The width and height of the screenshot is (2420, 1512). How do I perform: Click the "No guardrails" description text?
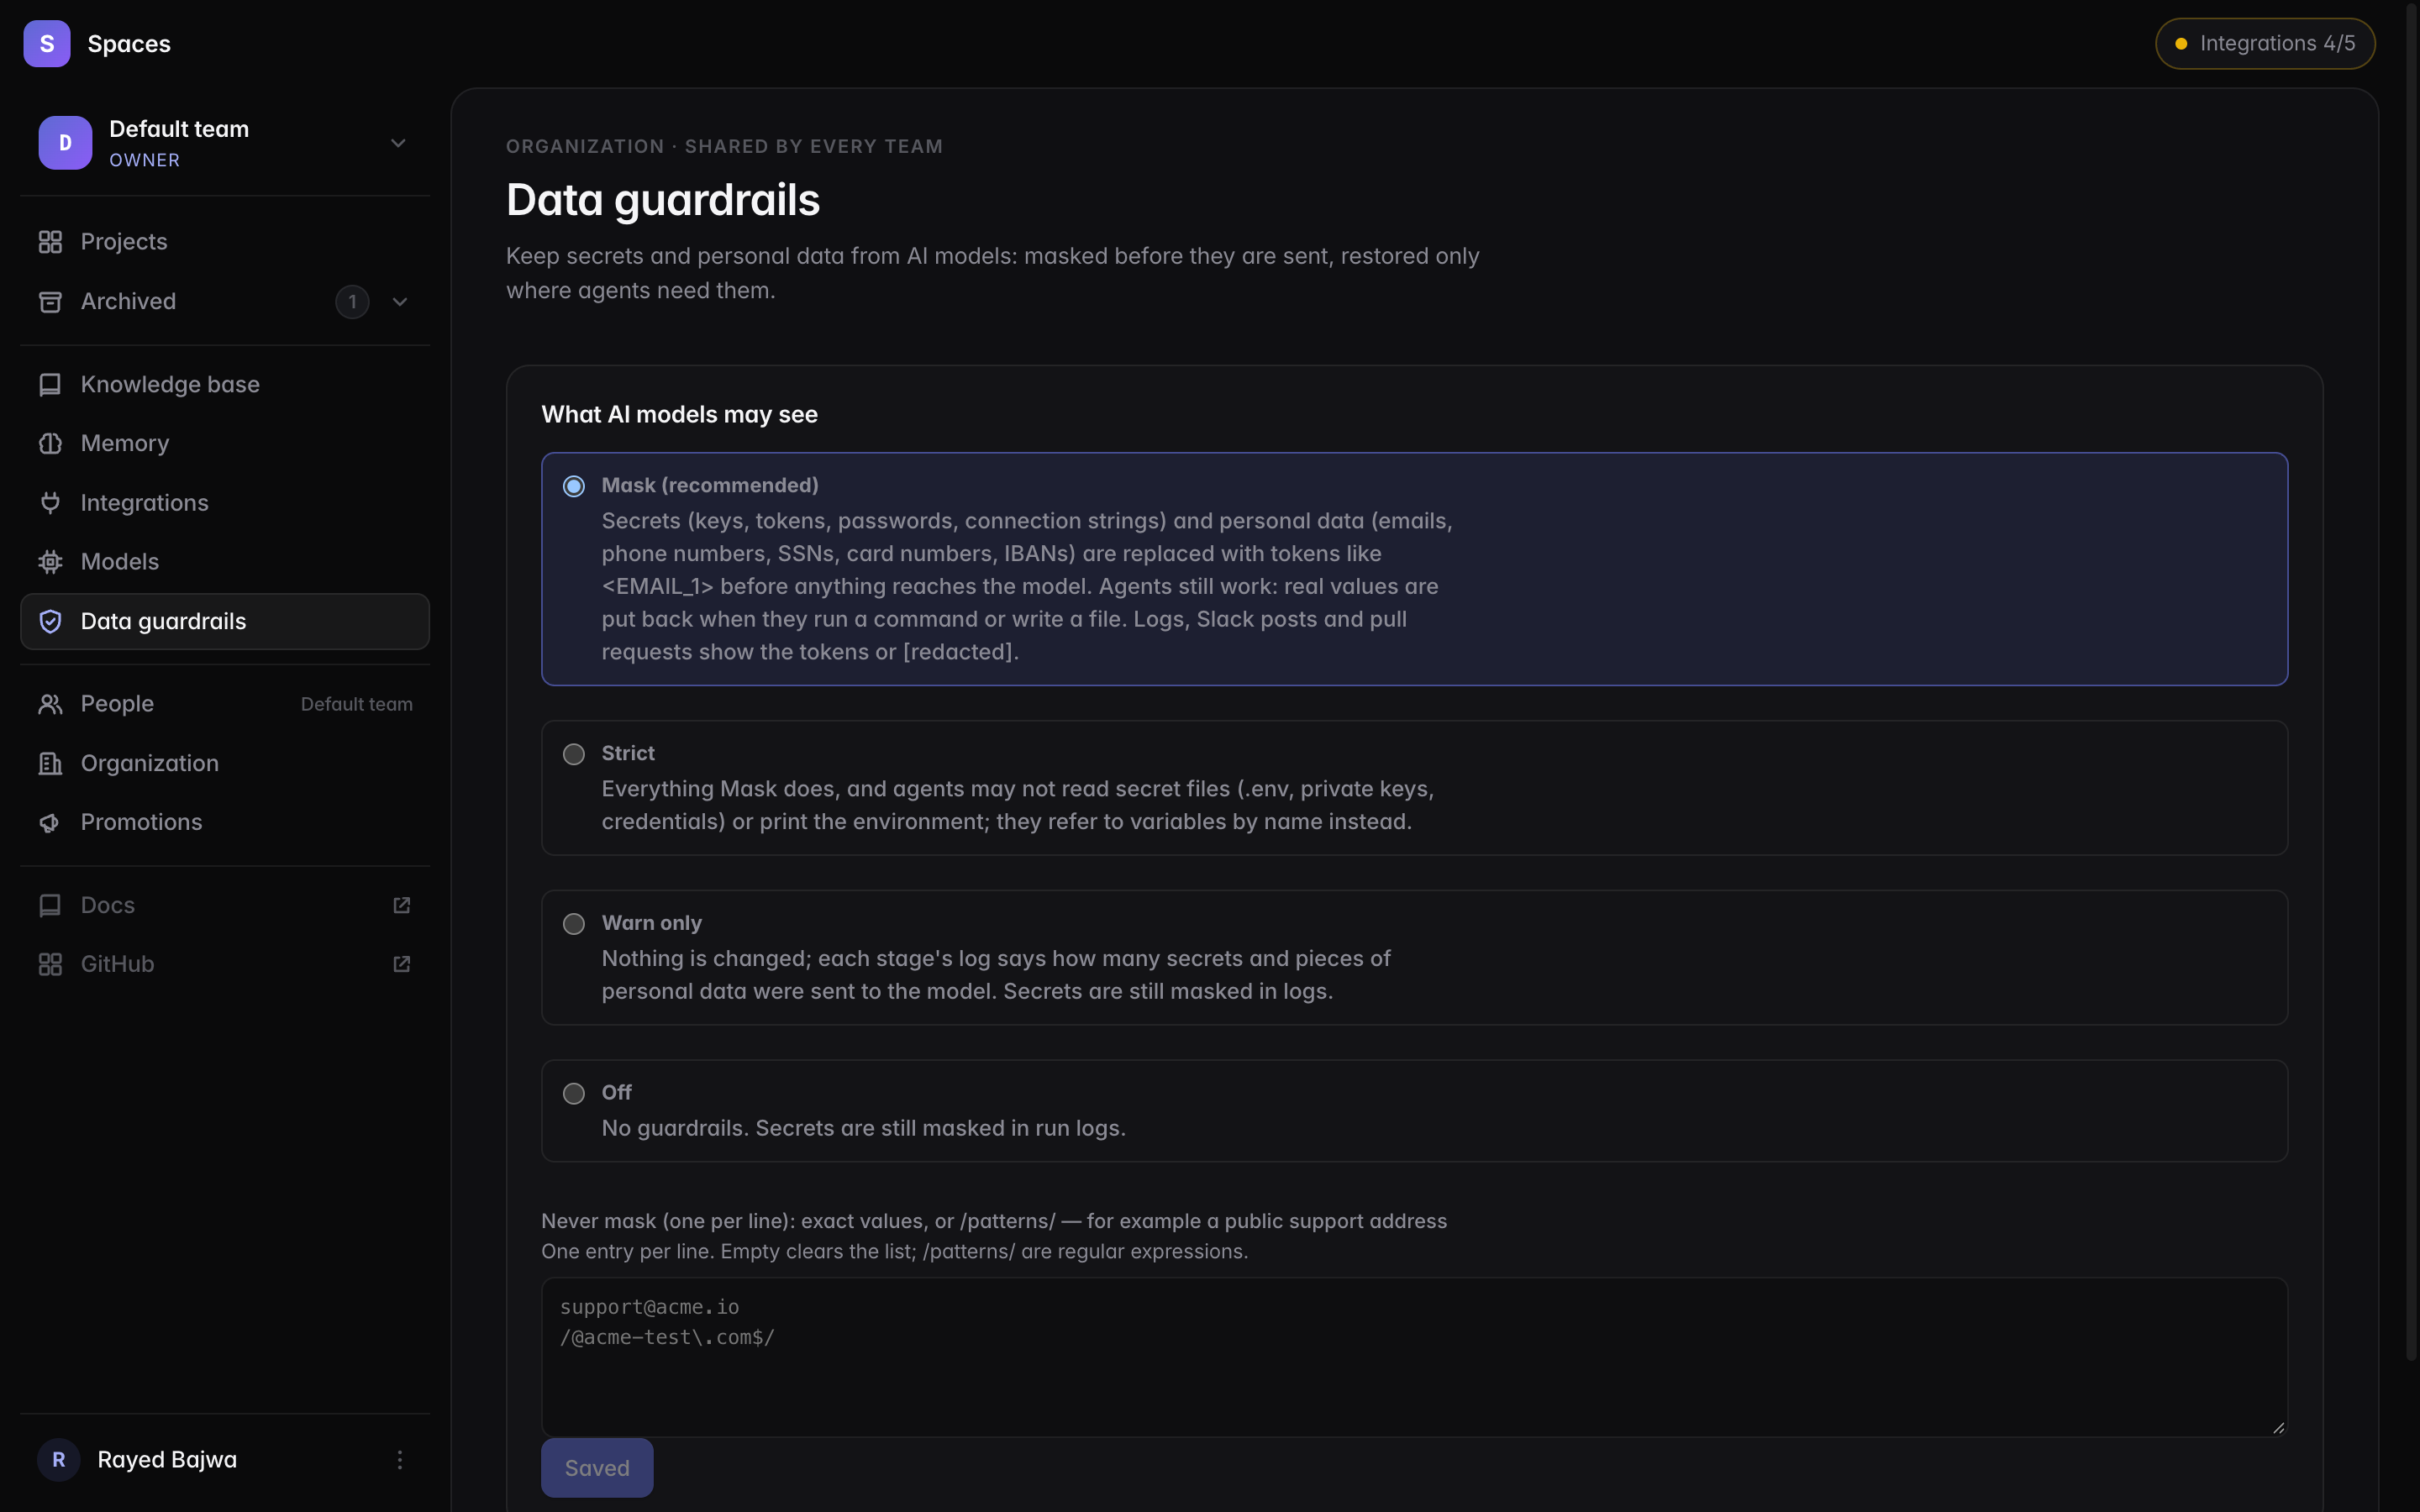point(863,1129)
